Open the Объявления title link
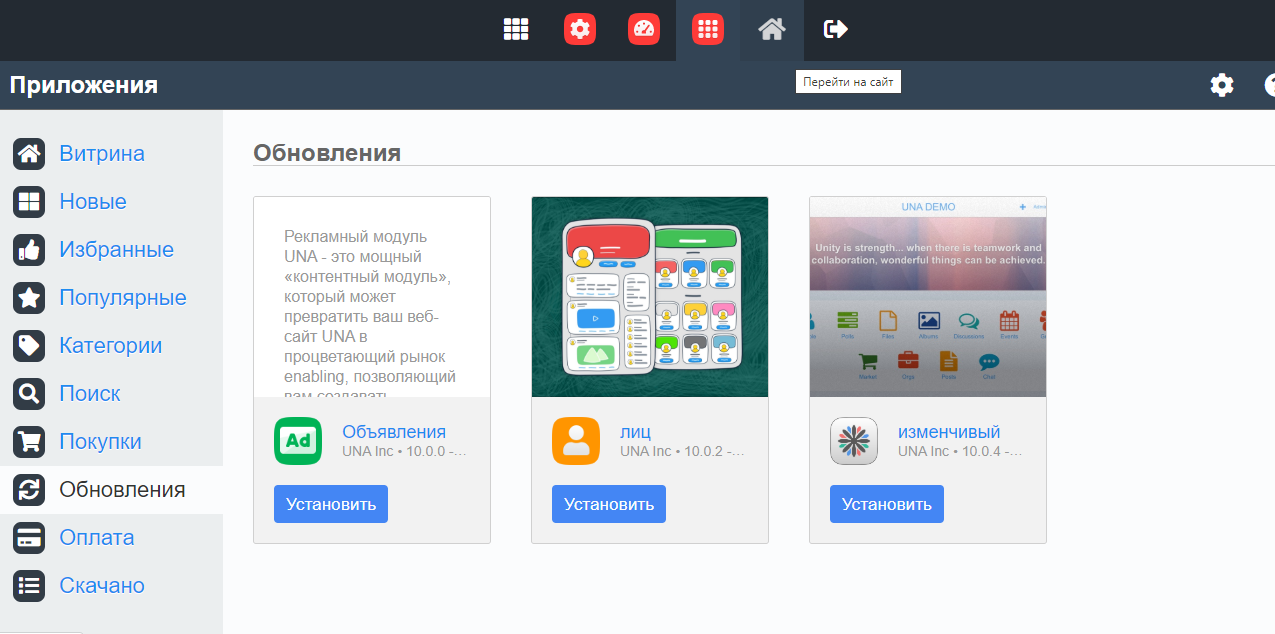 (394, 432)
